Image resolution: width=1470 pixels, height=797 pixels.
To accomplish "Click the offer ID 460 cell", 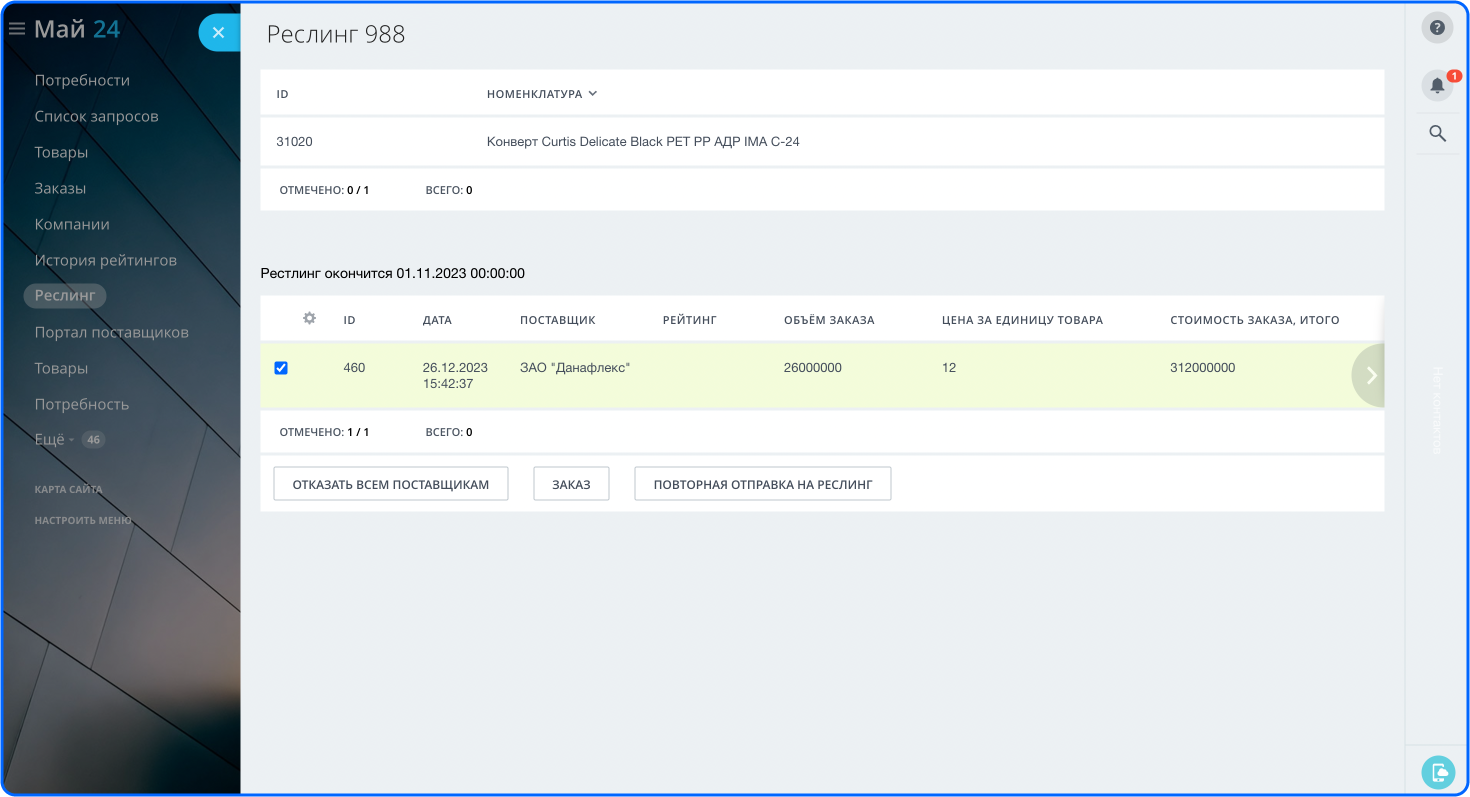I will coord(354,368).
